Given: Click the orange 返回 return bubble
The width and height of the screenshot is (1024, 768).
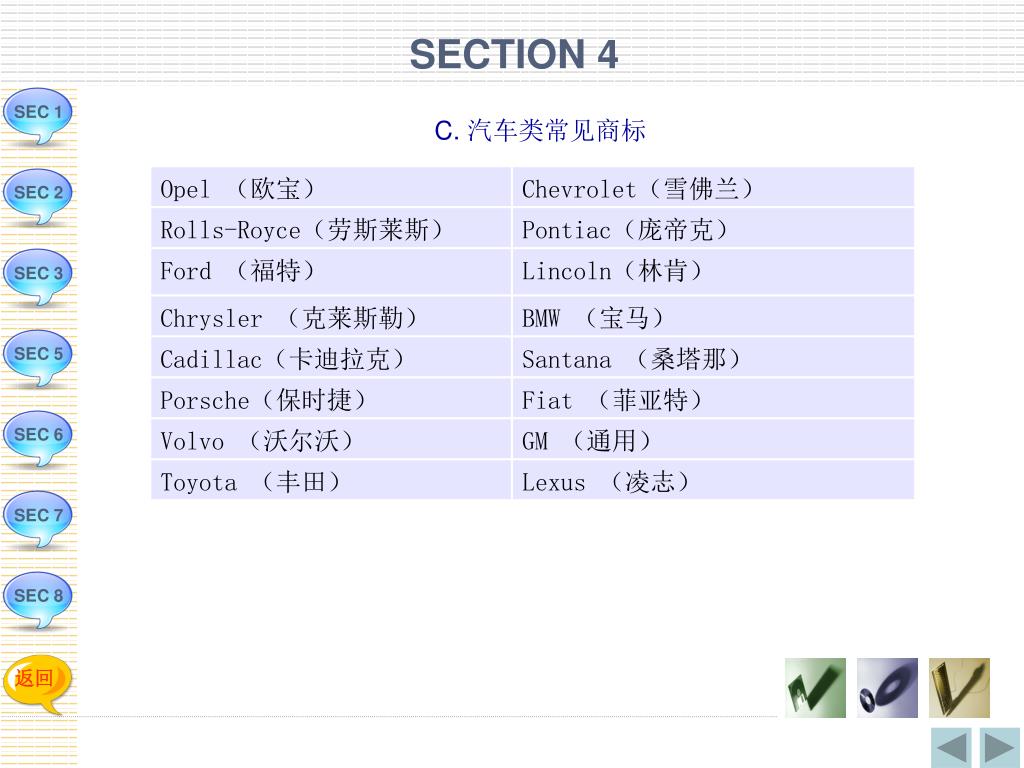Looking at the screenshot, I should 38,682.
